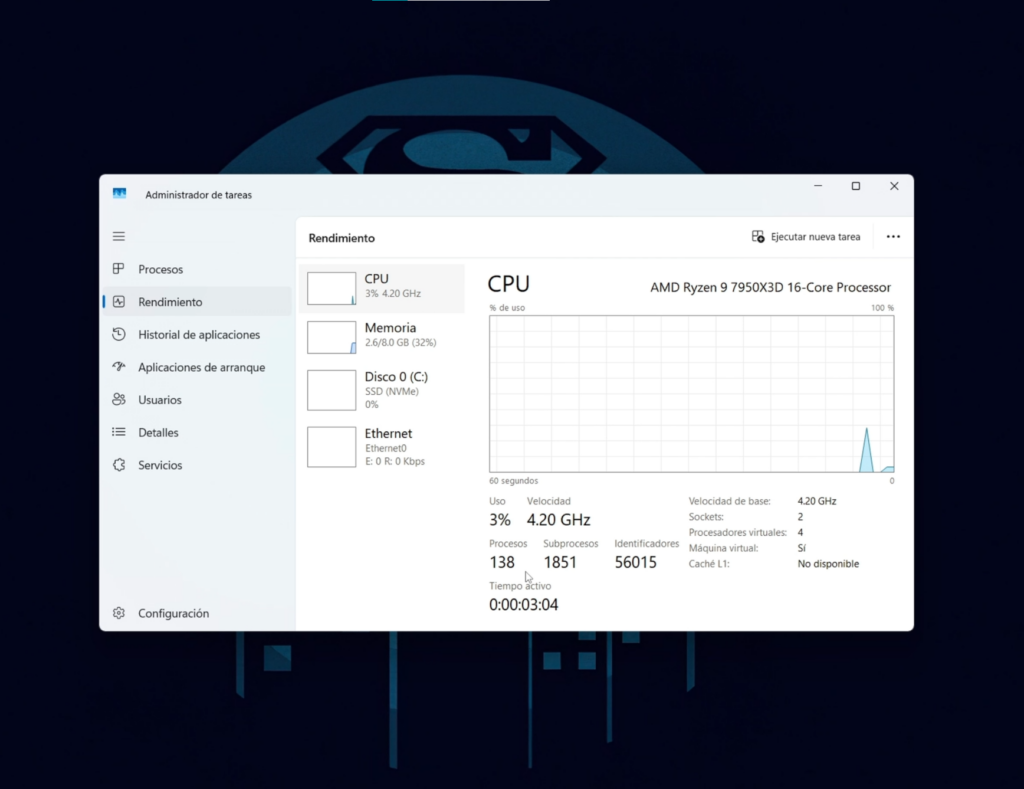The image size is (1024, 789).
Task: Click the CPU usage graph area
Action: click(690, 393)
